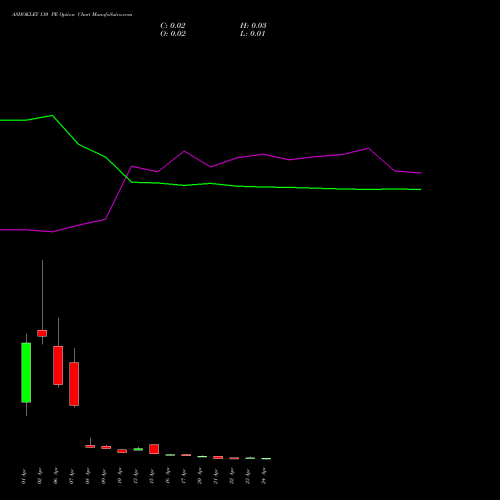Select the red candle above 07 Apr
The width and height of the screenshot is (500, 500).
click(x=74, y=384)
